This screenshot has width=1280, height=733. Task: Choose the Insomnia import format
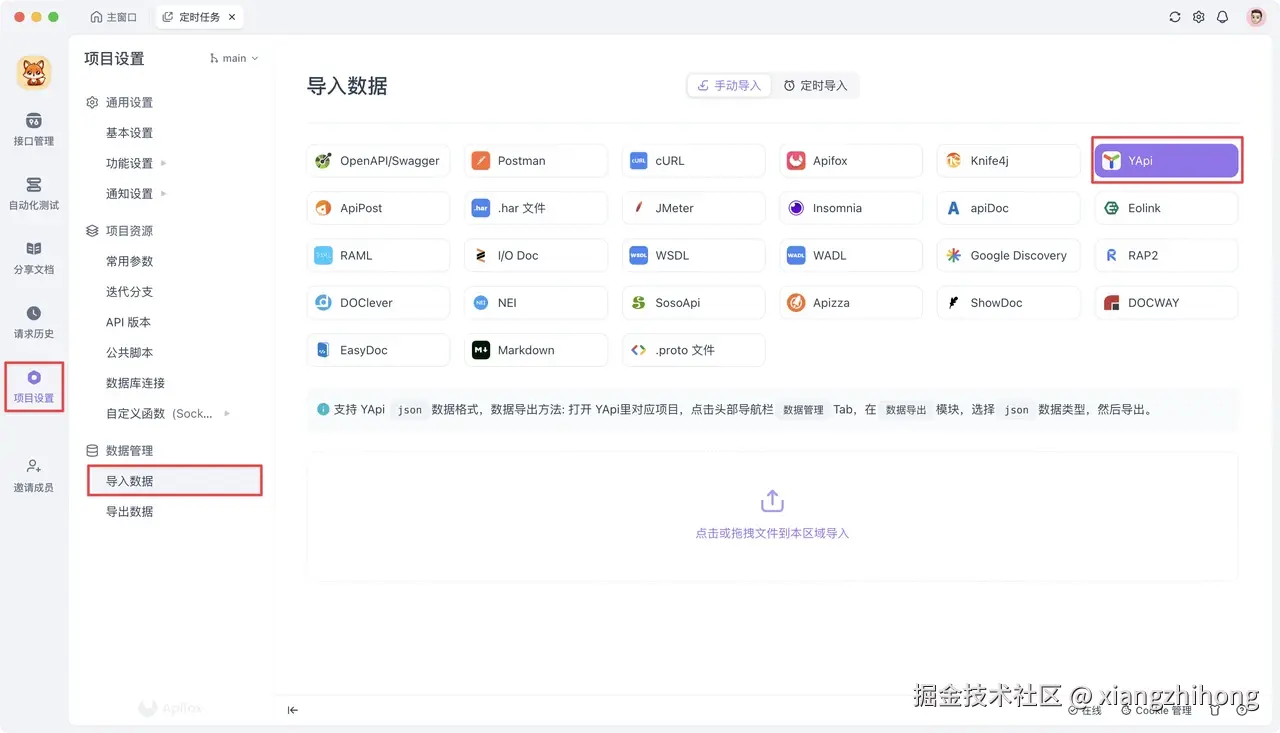851,208
